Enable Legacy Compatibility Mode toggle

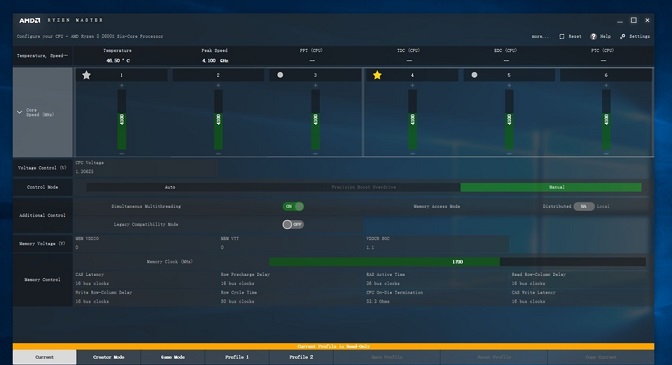click(x=293, y=224)
